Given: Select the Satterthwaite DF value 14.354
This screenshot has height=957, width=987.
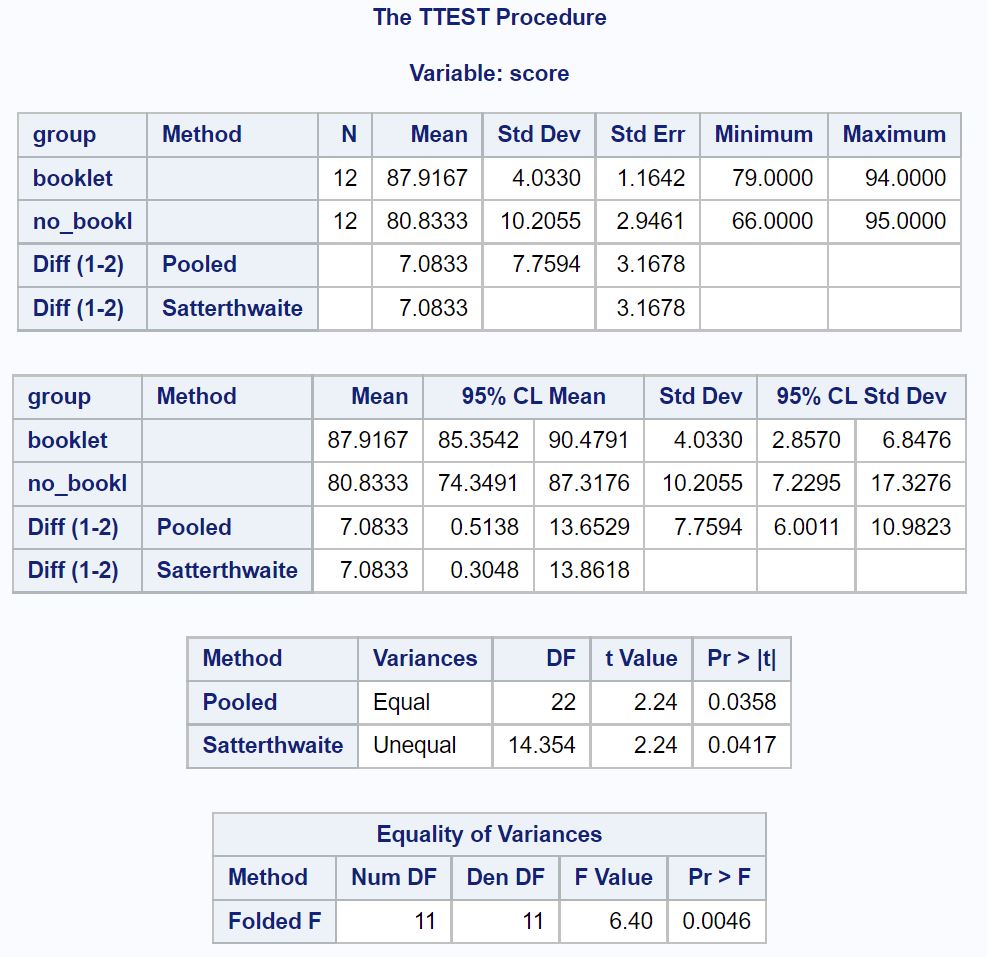Looking at the screenshot, I should pos(542,745).
